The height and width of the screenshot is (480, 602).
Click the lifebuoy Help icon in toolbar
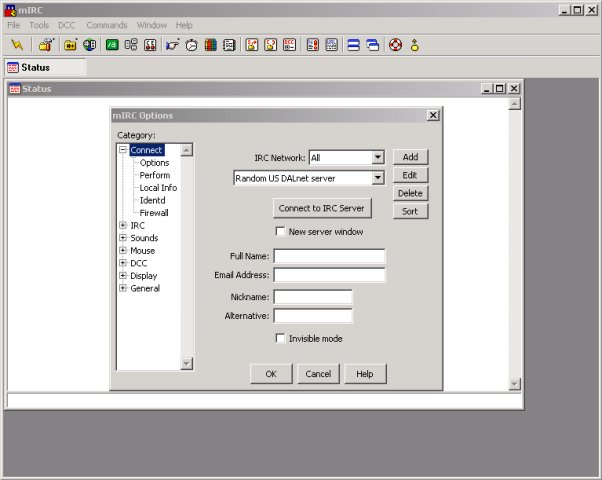pos(395,45)
